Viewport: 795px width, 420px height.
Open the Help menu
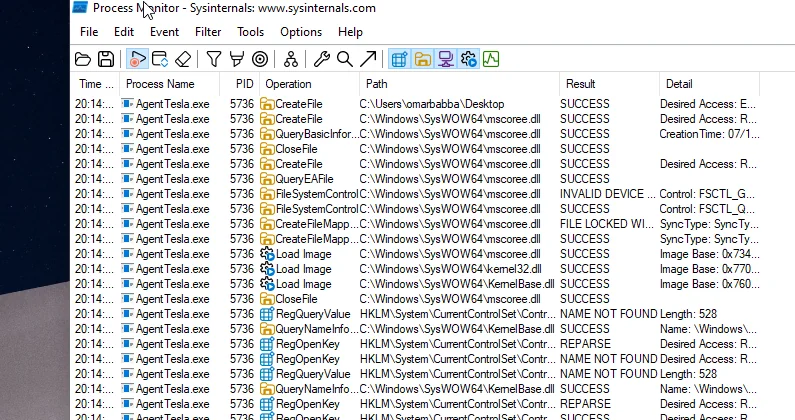(x=350, y=32)
